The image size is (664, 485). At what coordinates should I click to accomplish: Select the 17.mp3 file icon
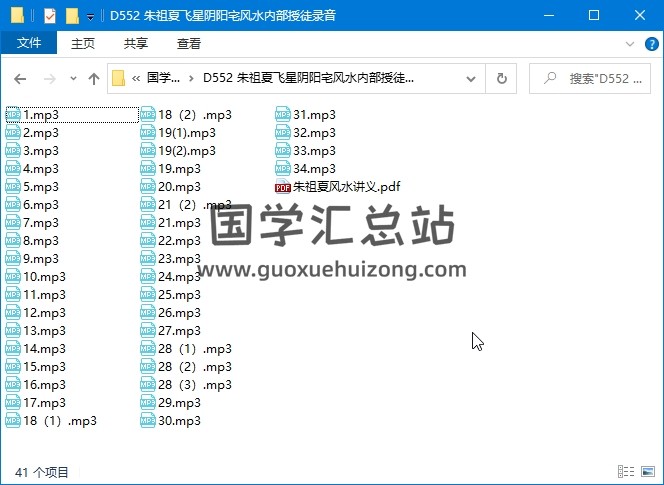click(13, 403)
